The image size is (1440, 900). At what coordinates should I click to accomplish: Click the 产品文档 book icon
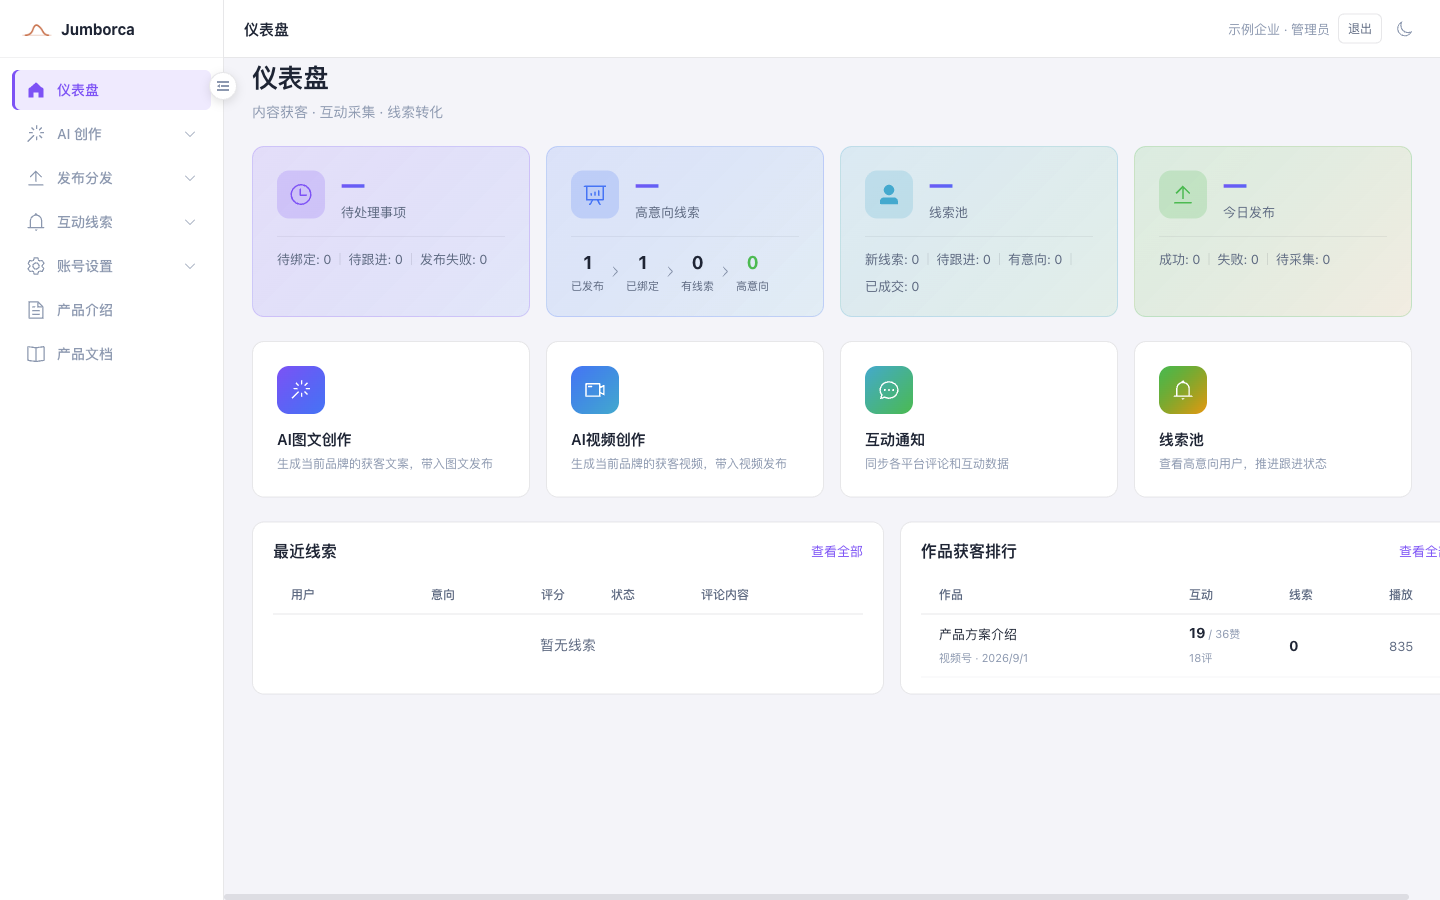[36, 354]
